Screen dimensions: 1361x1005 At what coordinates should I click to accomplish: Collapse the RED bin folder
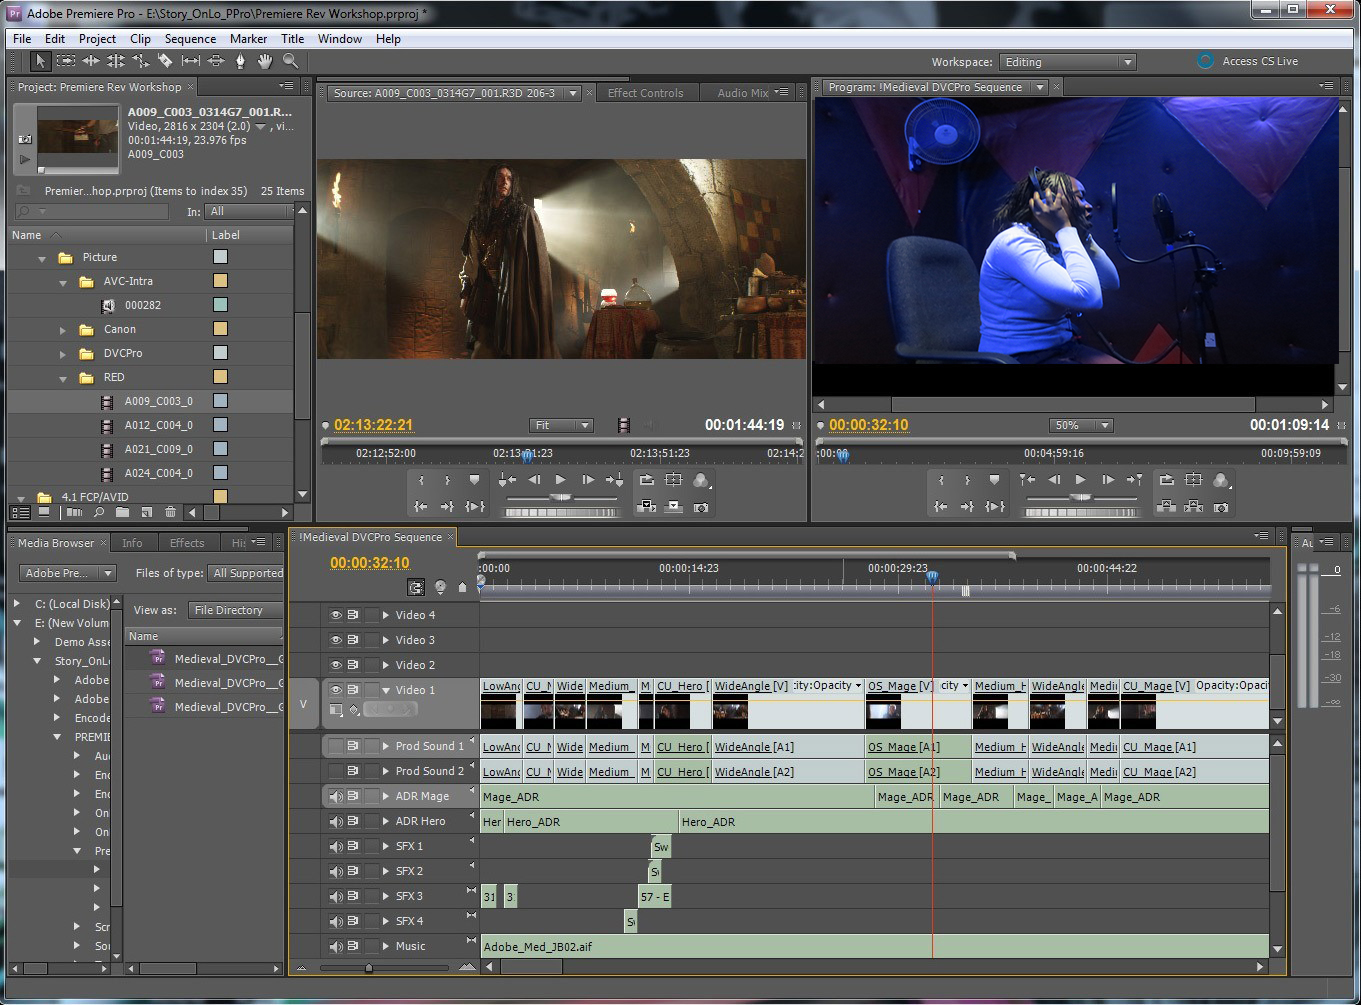click(x=63, y=378)
